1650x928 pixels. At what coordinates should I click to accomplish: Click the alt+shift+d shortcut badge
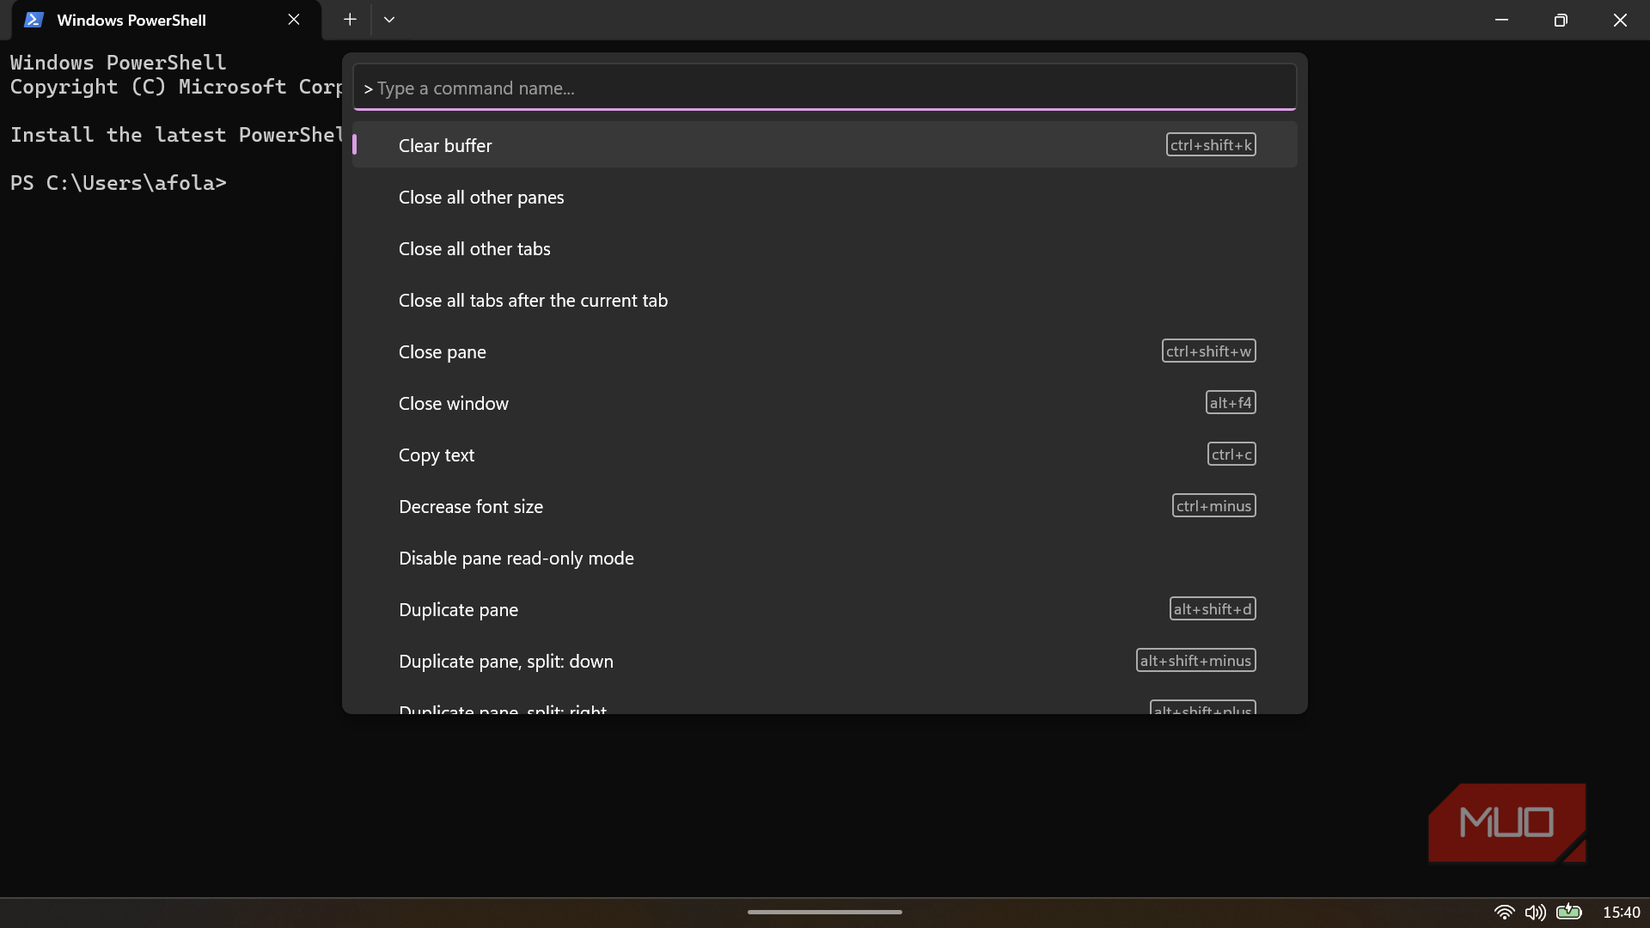(x=1213, y=609)
